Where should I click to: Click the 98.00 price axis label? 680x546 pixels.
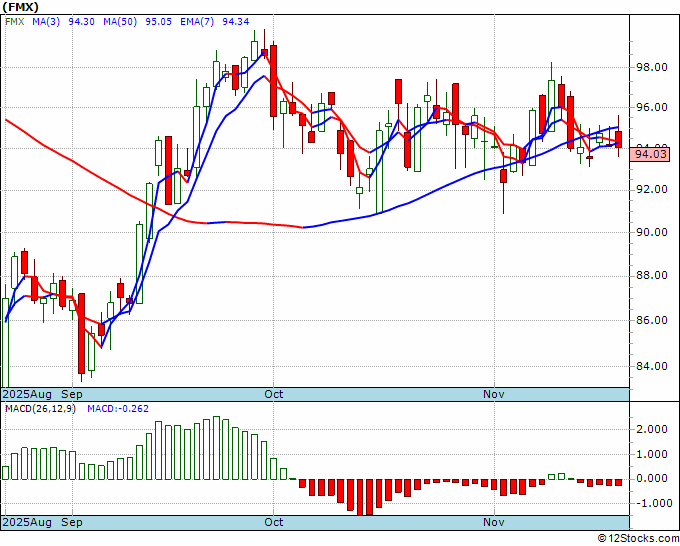651,67
